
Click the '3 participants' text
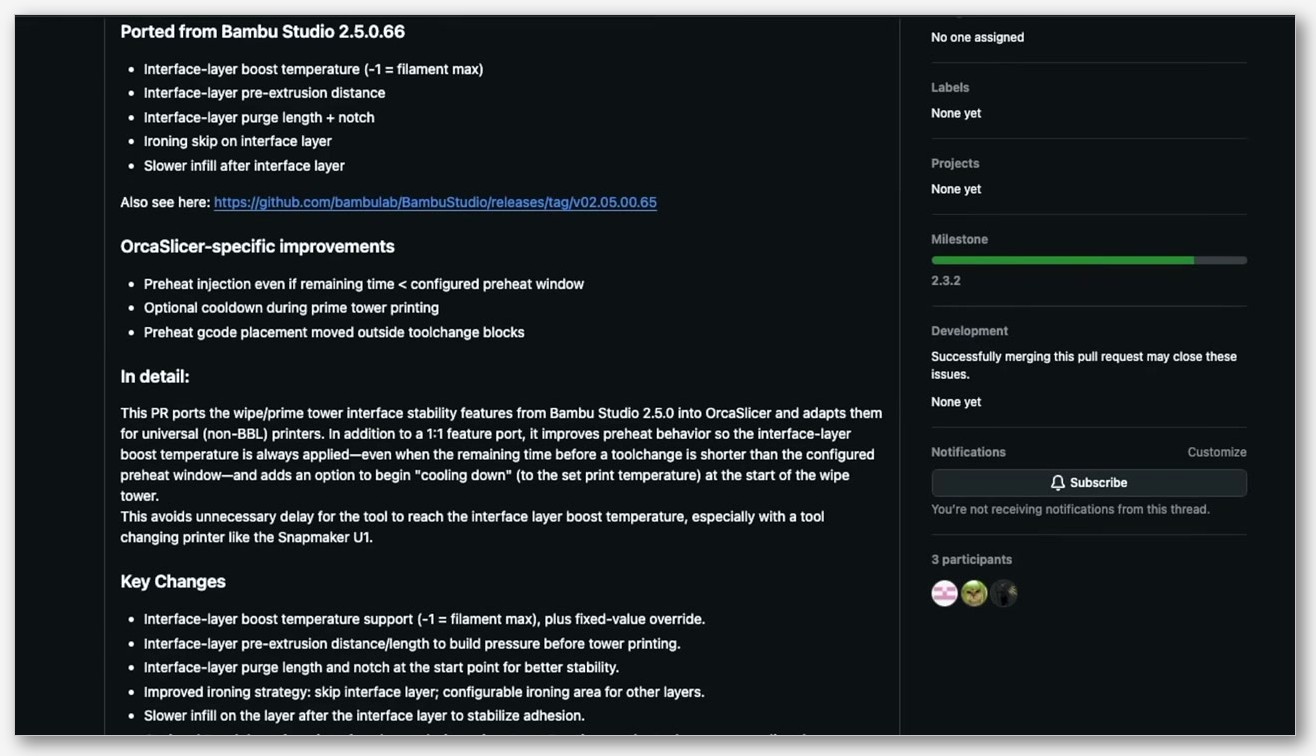[x=971, y=560]
